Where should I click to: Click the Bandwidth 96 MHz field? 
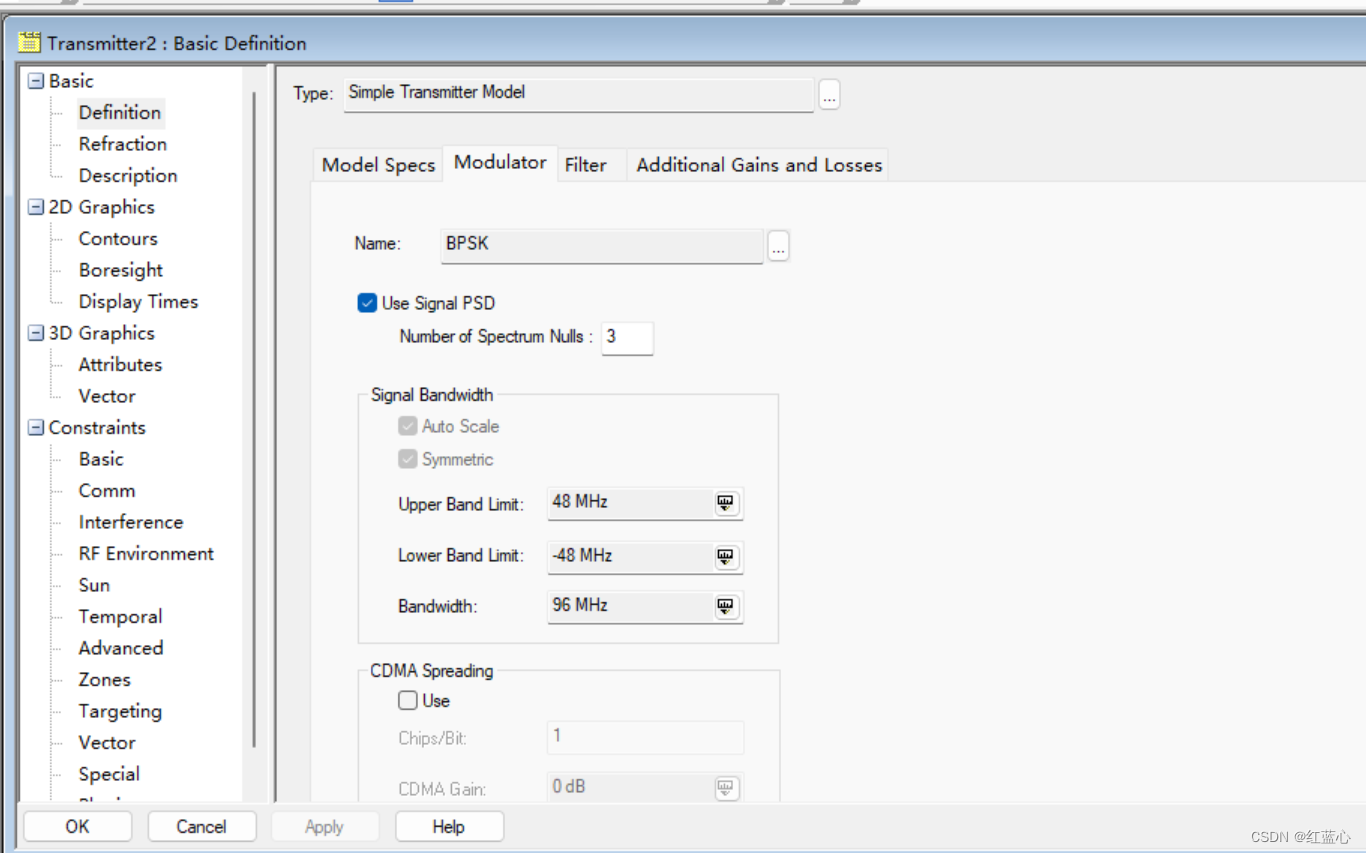tap(630, 606)
